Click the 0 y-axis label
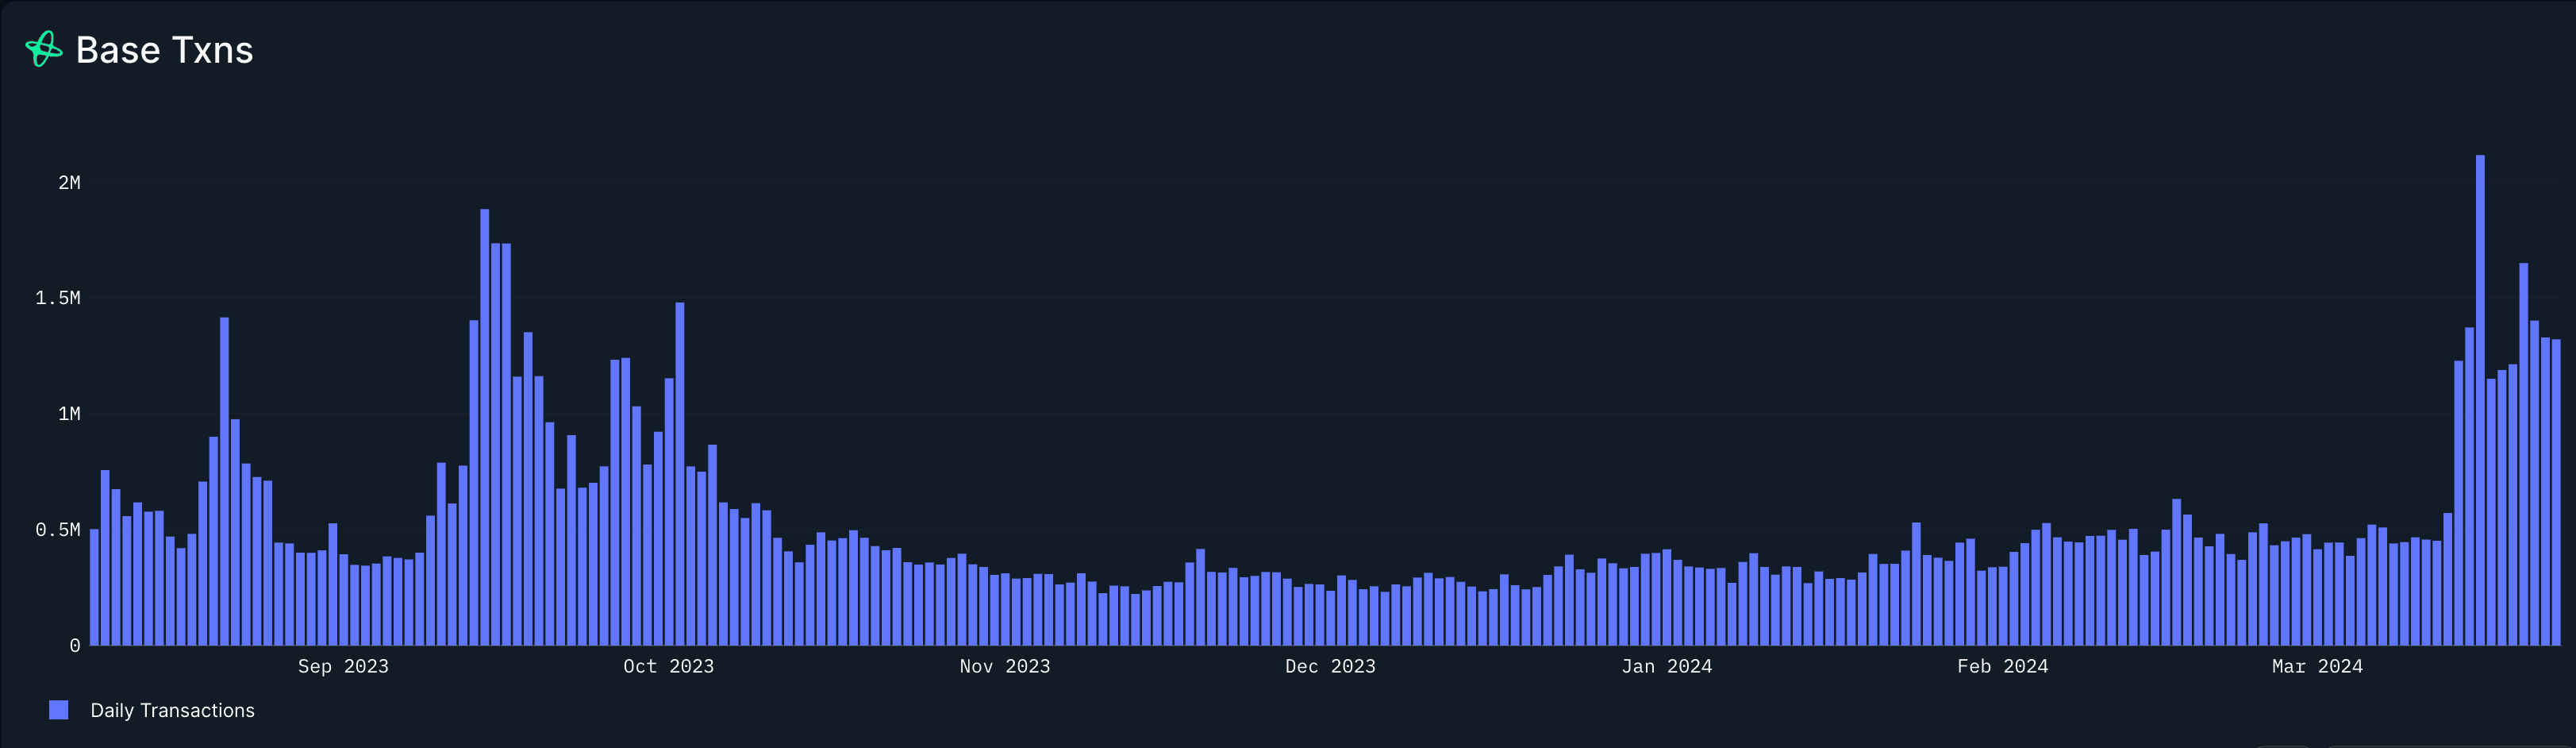Screen dimensions: 2576x748 pos(75,646)
